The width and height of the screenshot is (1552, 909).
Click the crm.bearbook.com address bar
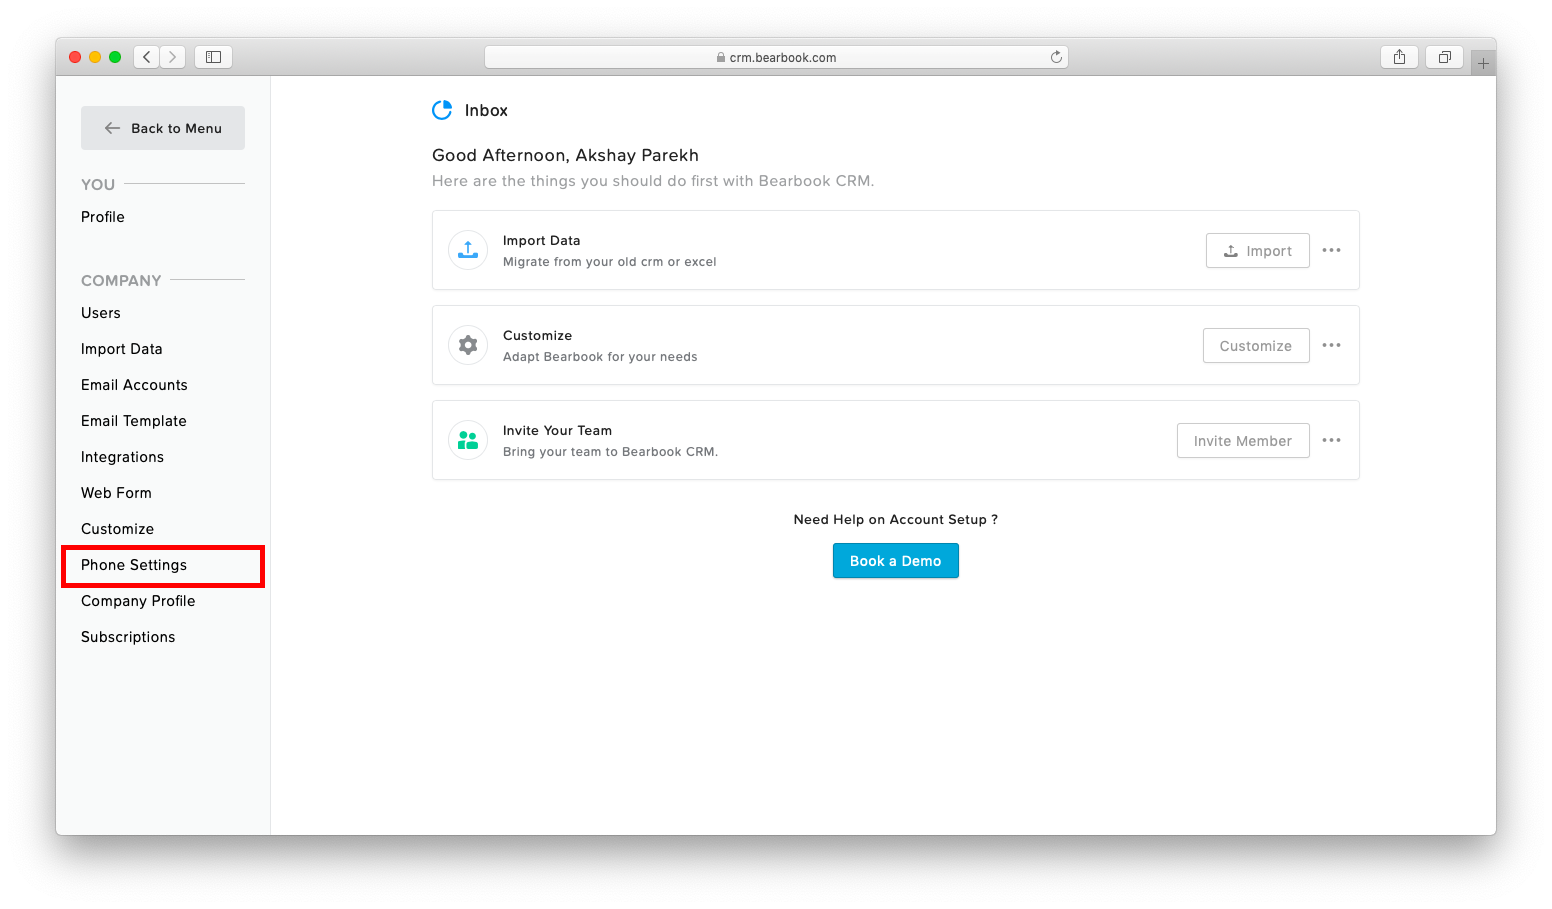point(776,57)
